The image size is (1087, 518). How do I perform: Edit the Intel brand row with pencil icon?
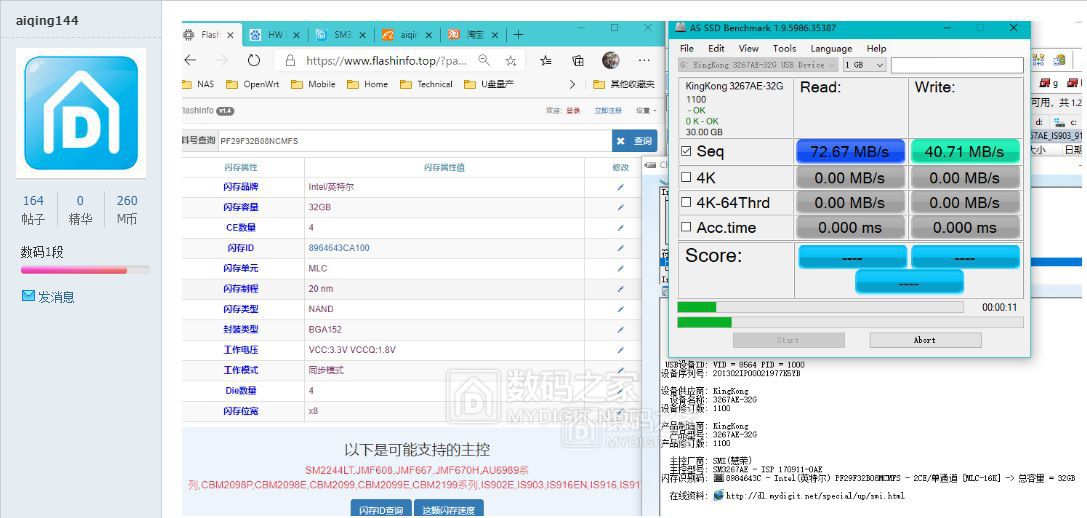coord(620,187)
